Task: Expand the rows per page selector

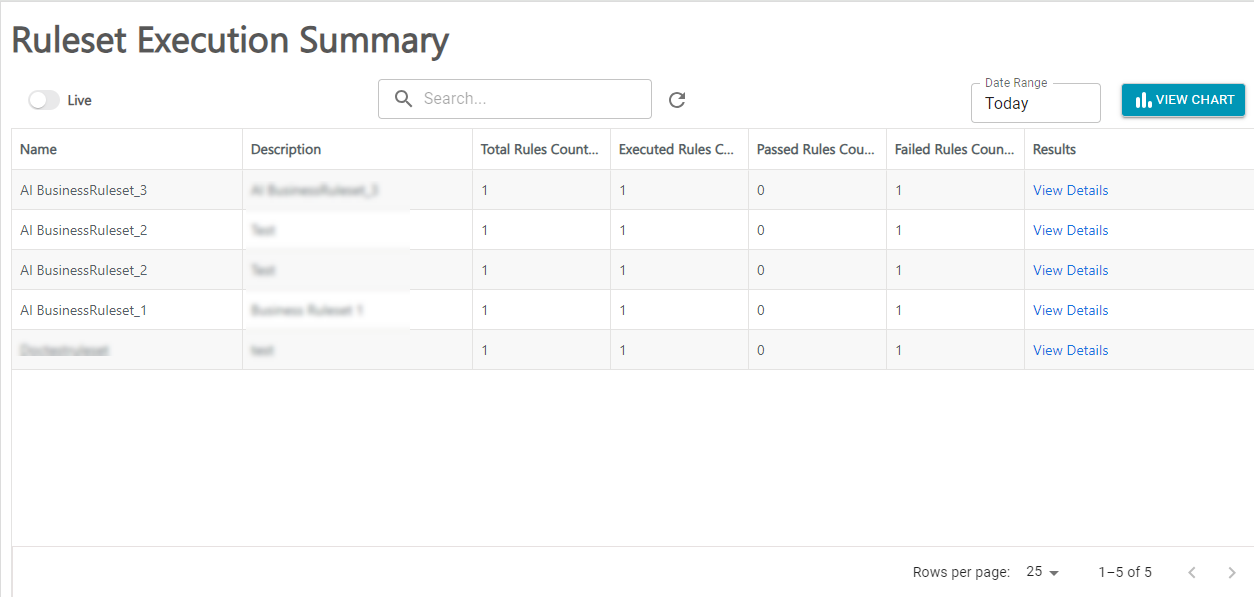Action: [x=1042, y=573]
